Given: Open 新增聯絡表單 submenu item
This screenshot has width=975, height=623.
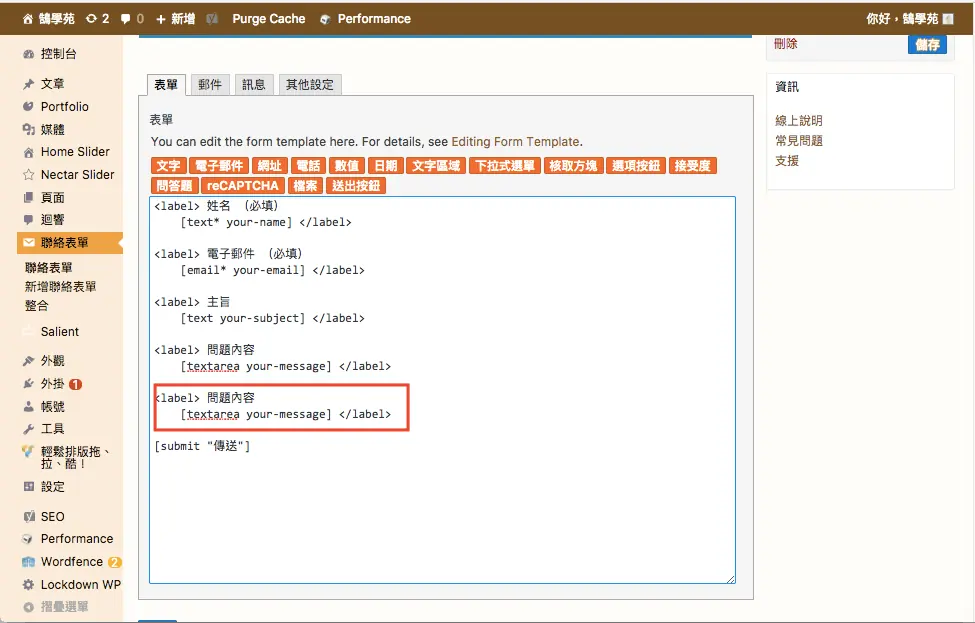Looking at the screenshot, I should tap(60, 287).
